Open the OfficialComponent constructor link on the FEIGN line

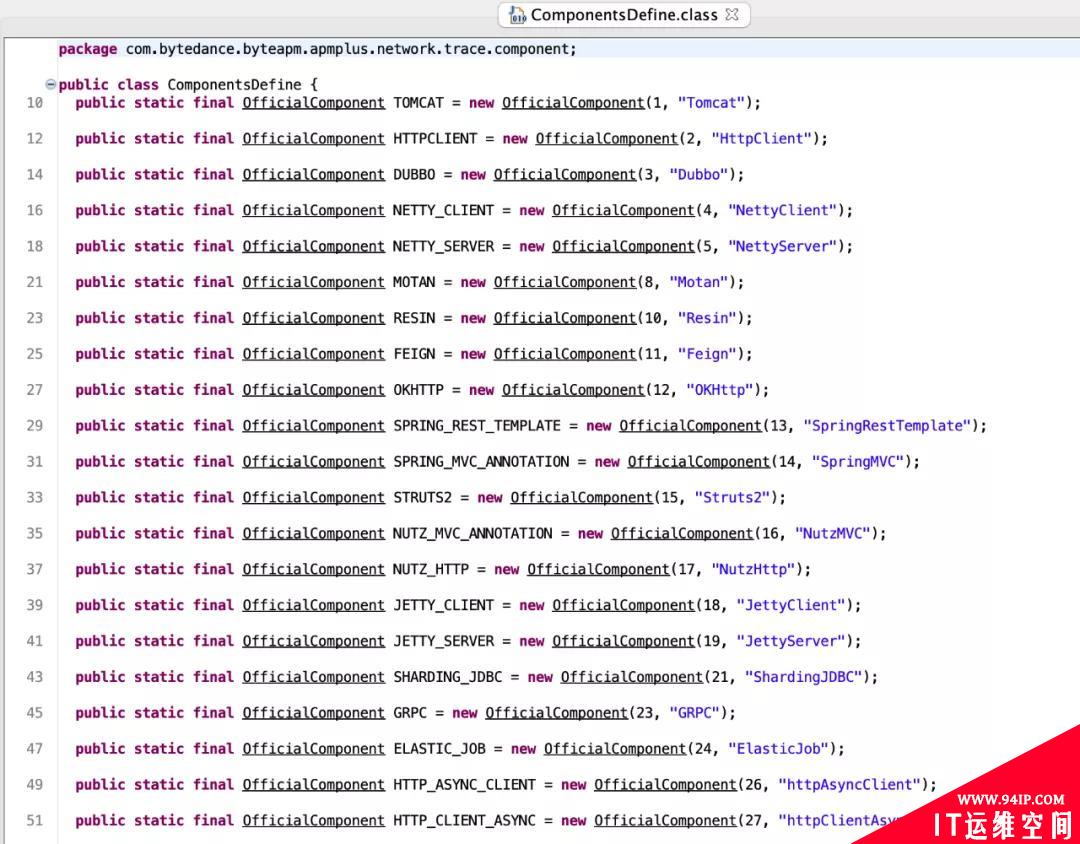pos(565,354)
